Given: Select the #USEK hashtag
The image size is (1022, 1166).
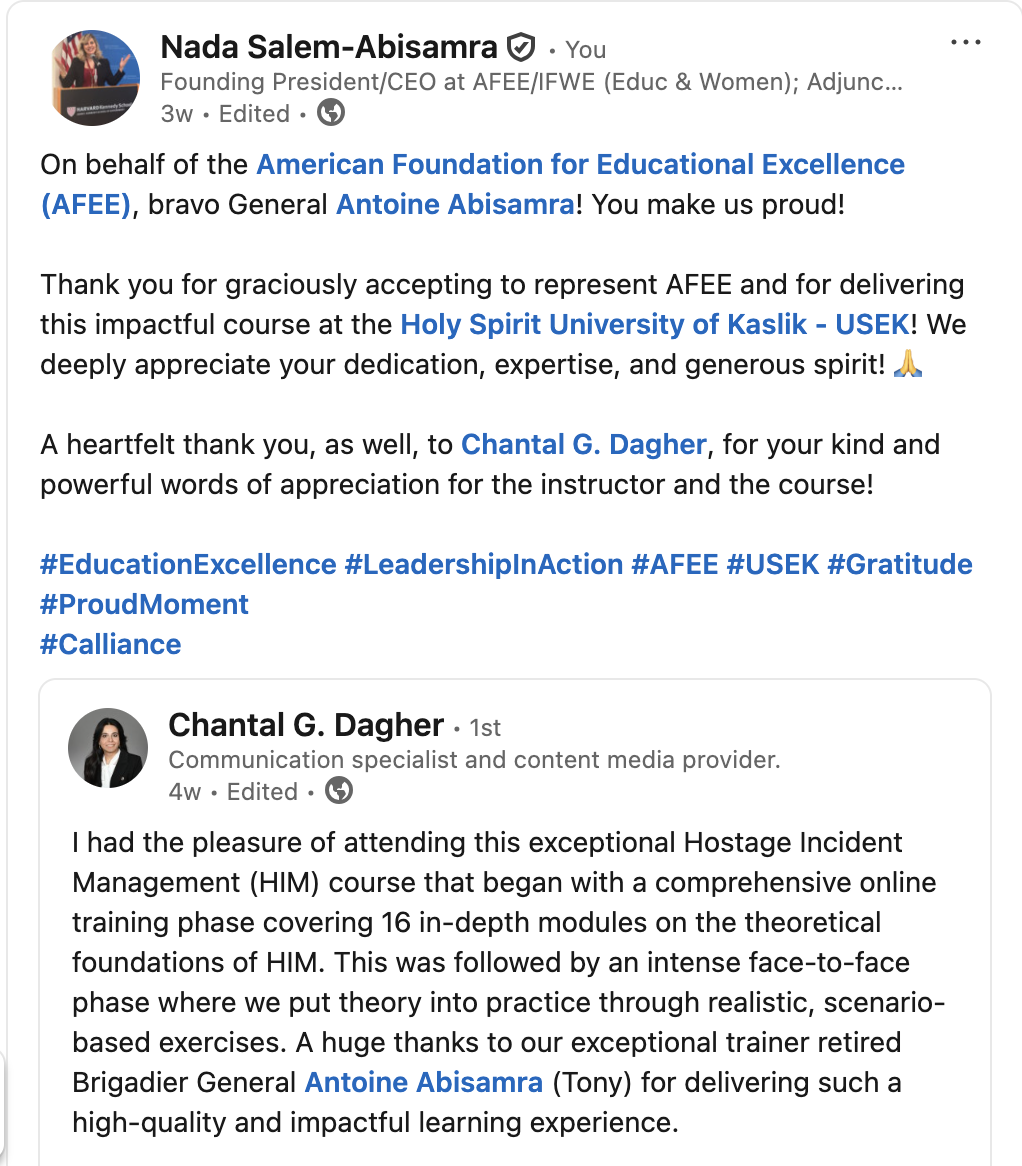Looking at the screenshot, I should pos(773,564).
